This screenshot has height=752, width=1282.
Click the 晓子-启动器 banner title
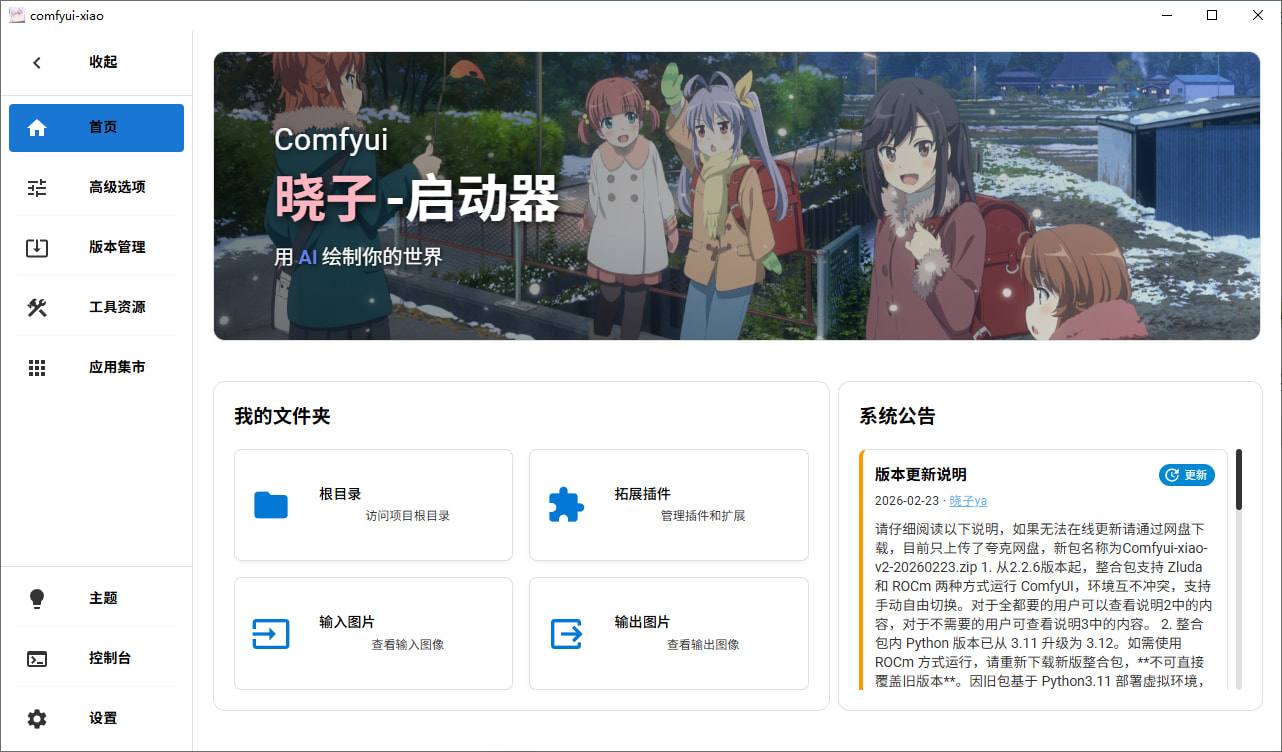[x=417, y=199]
